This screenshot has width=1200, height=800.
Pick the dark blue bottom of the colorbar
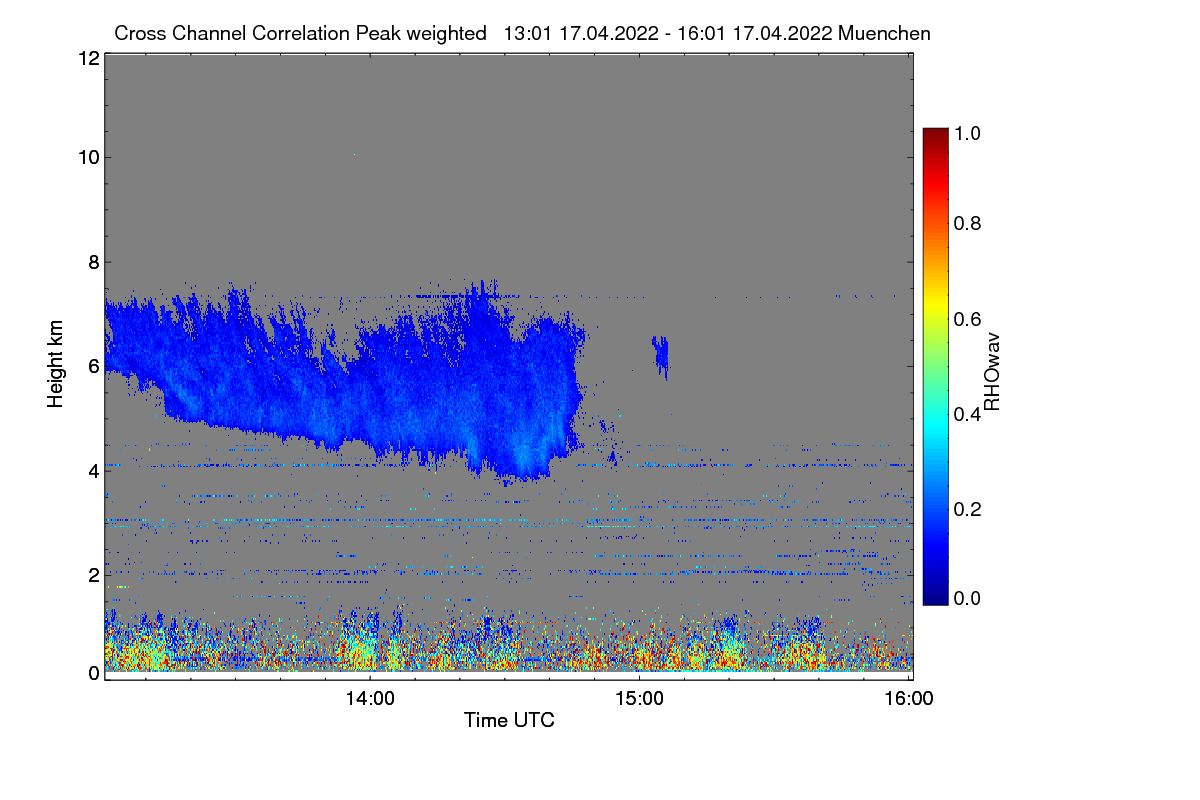pos(935,595)
